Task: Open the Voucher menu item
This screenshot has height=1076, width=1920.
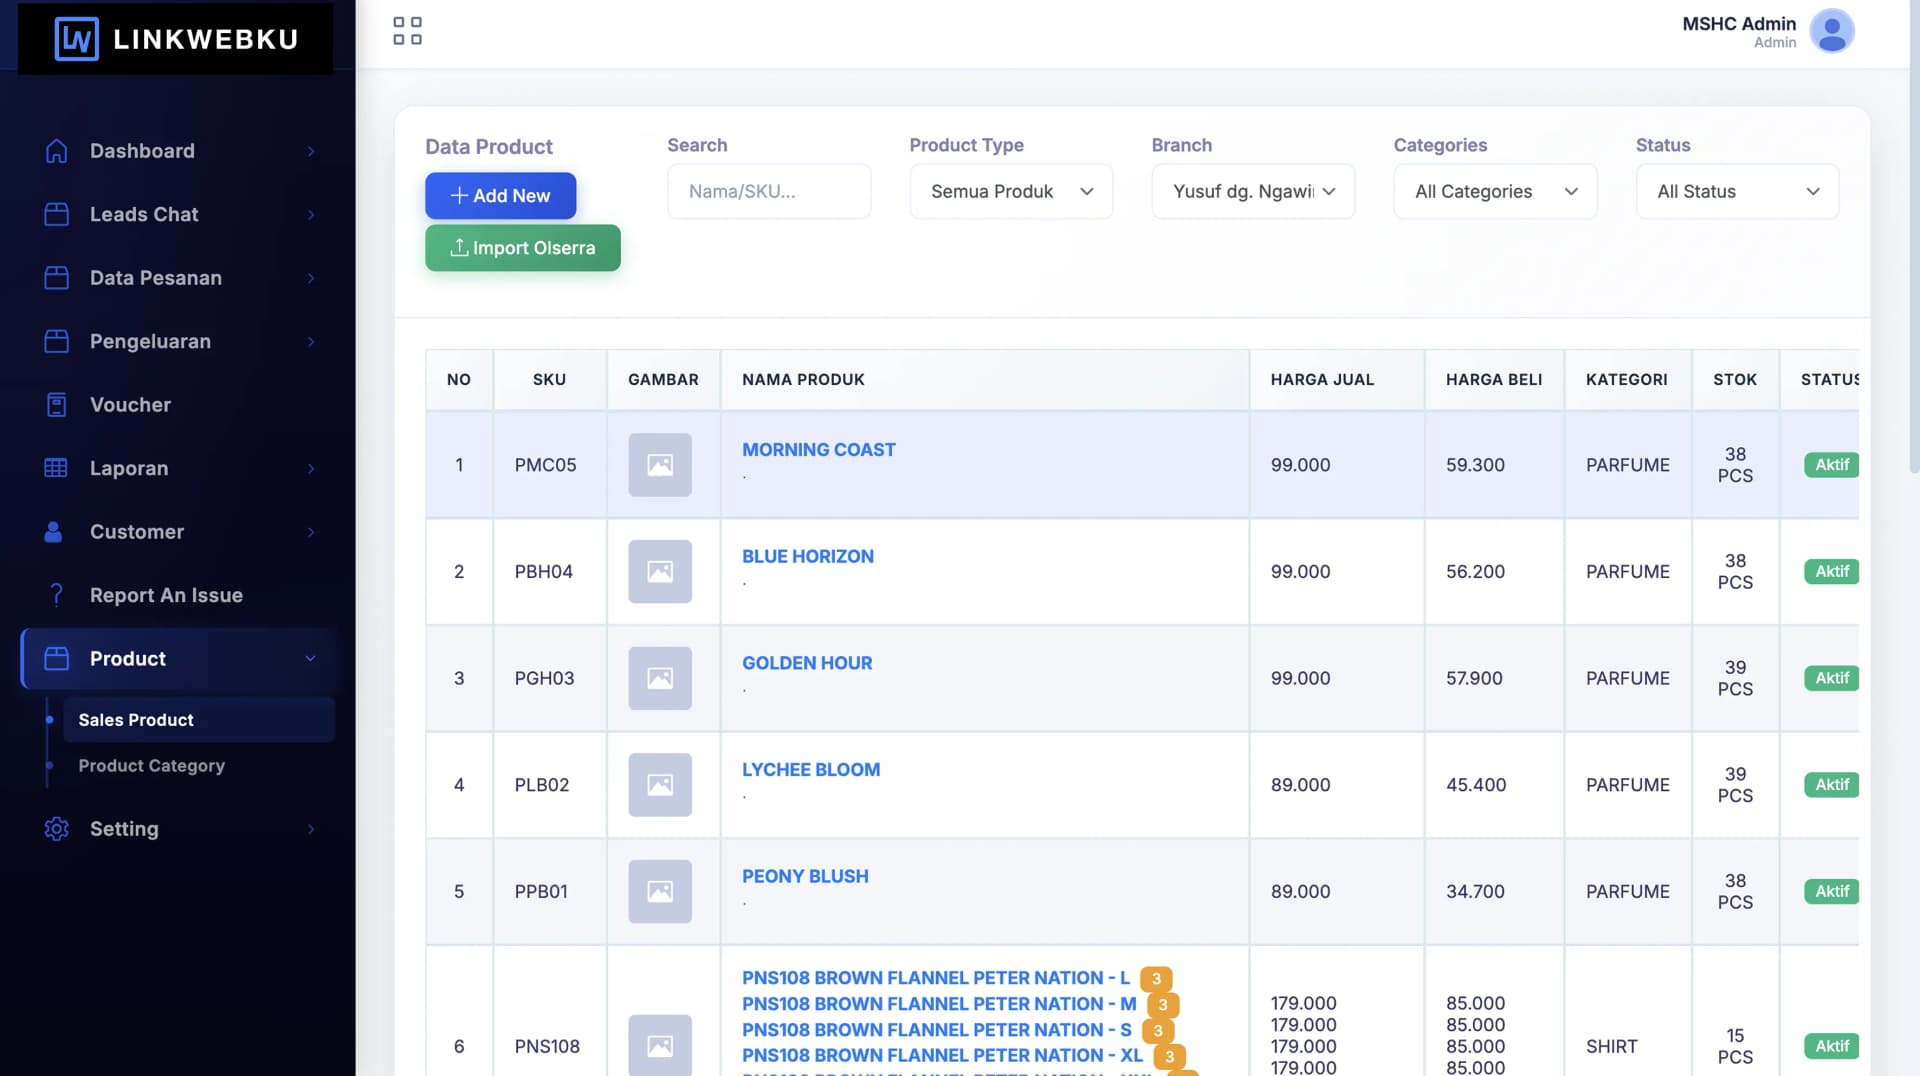Action: (177, 405)
